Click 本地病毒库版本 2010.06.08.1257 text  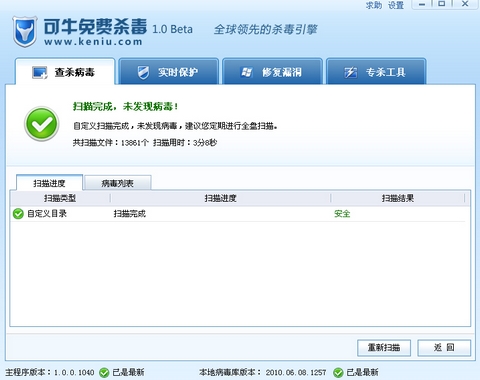263,372
